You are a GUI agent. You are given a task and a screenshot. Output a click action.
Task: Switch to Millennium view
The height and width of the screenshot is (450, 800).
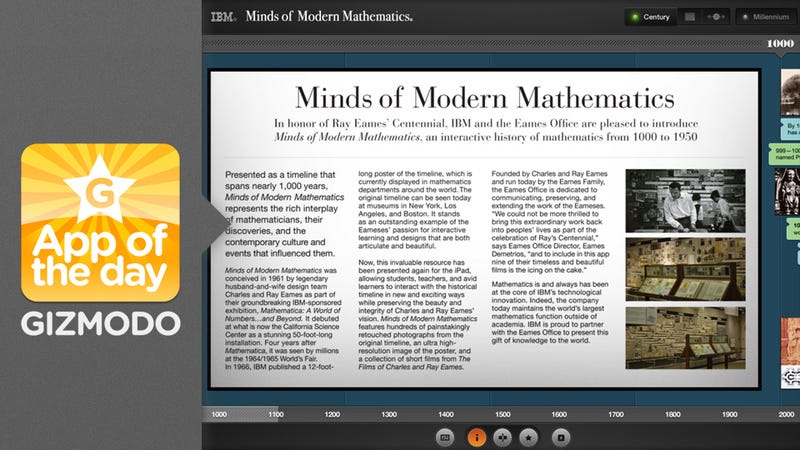coord(767,17)
